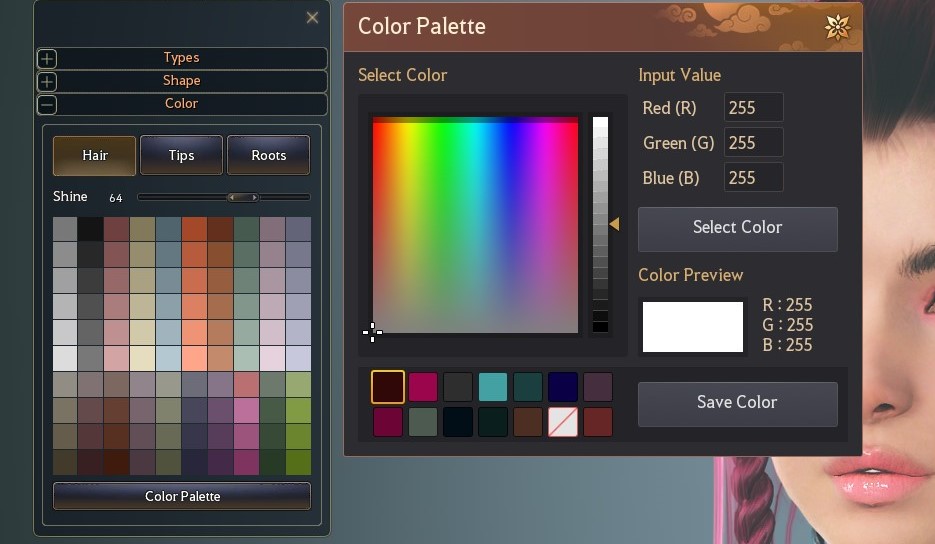Click the Color section header
The height and width of the screenshot is (544, 935).
[x=181, y=104]
